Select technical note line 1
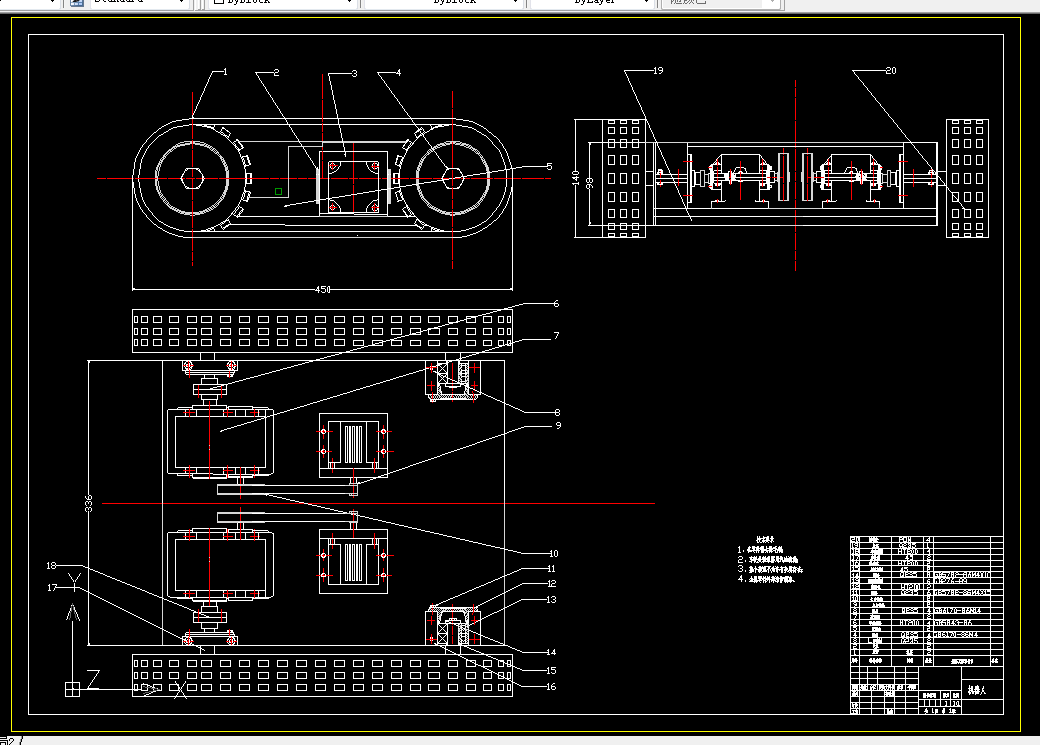 [x=760, y=550]
